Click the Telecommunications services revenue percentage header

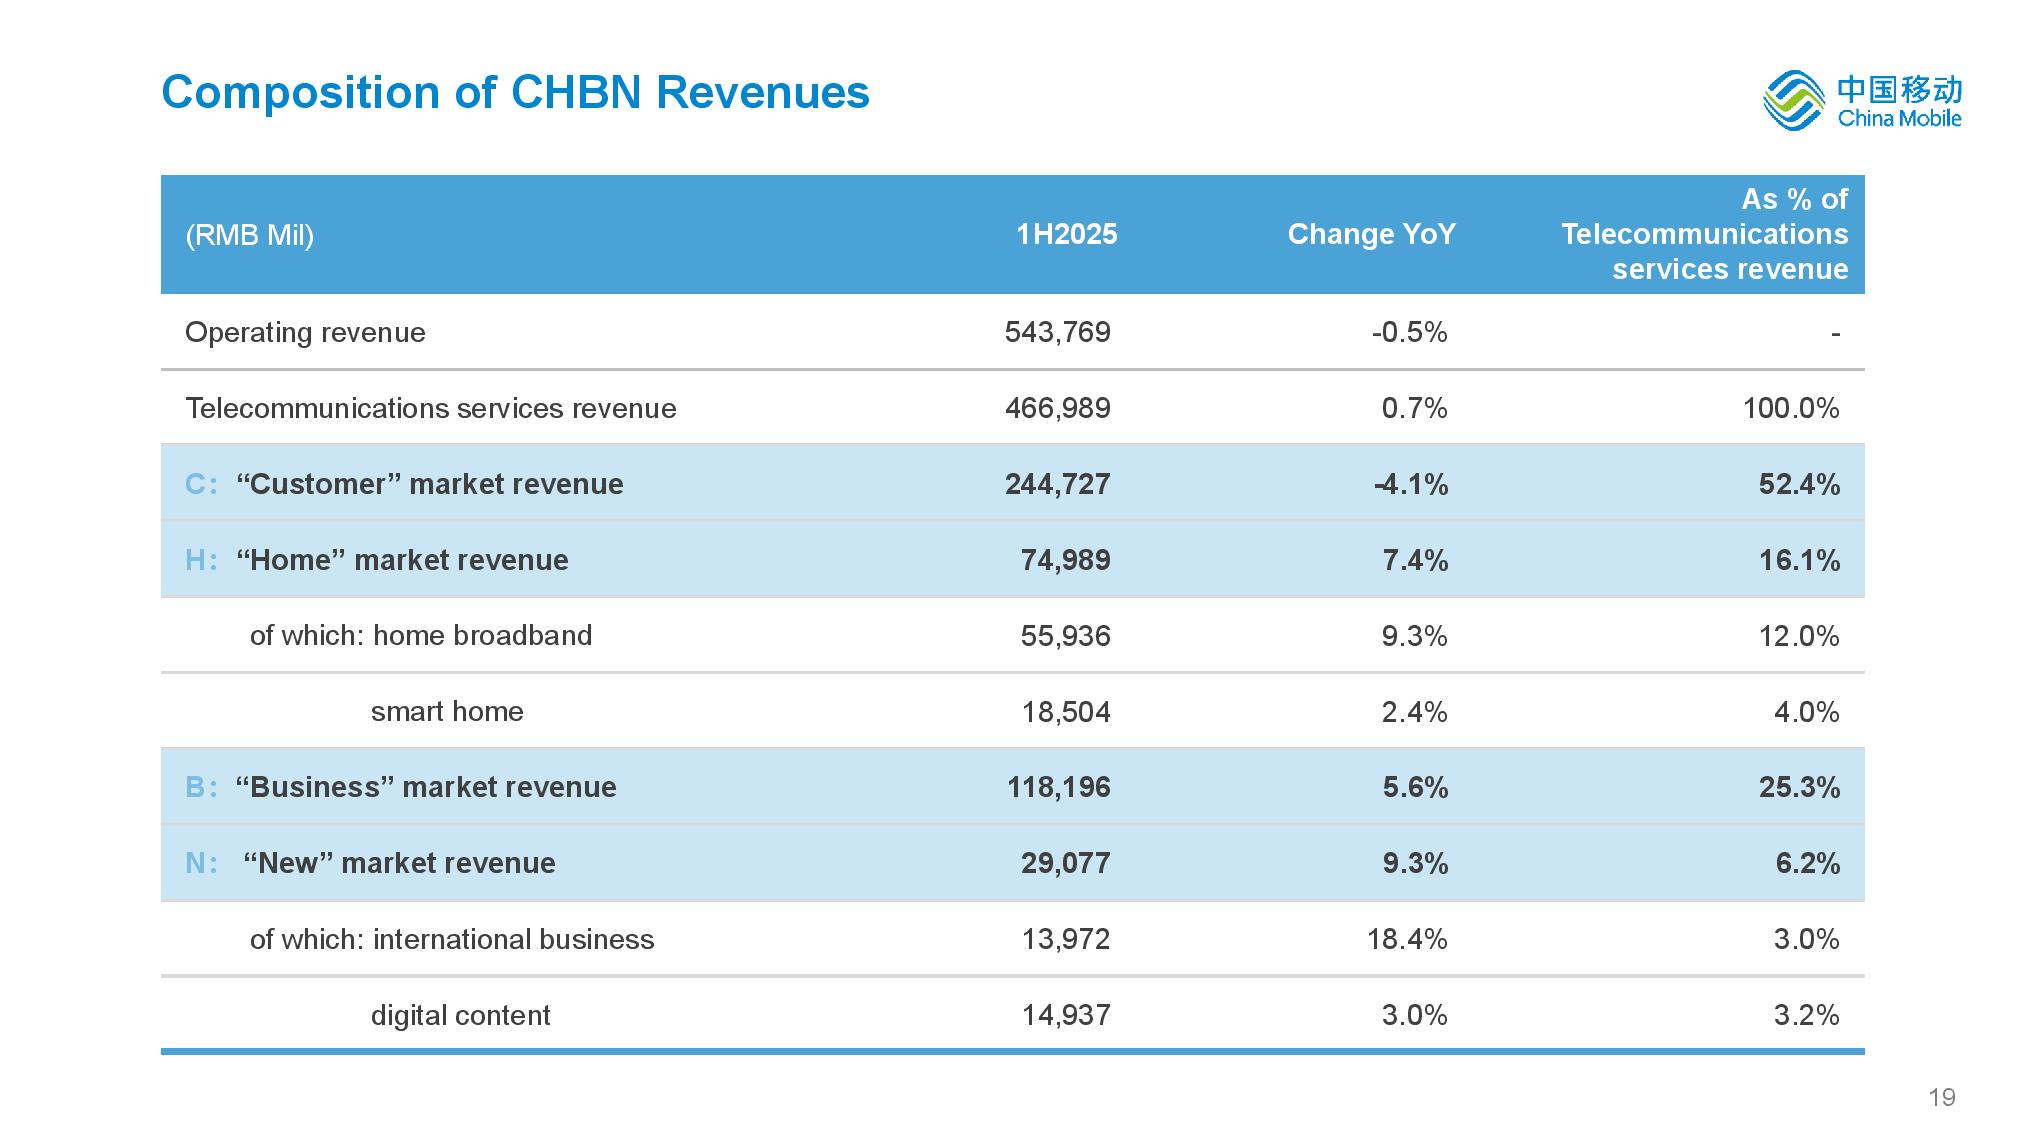coord(1704,234)
